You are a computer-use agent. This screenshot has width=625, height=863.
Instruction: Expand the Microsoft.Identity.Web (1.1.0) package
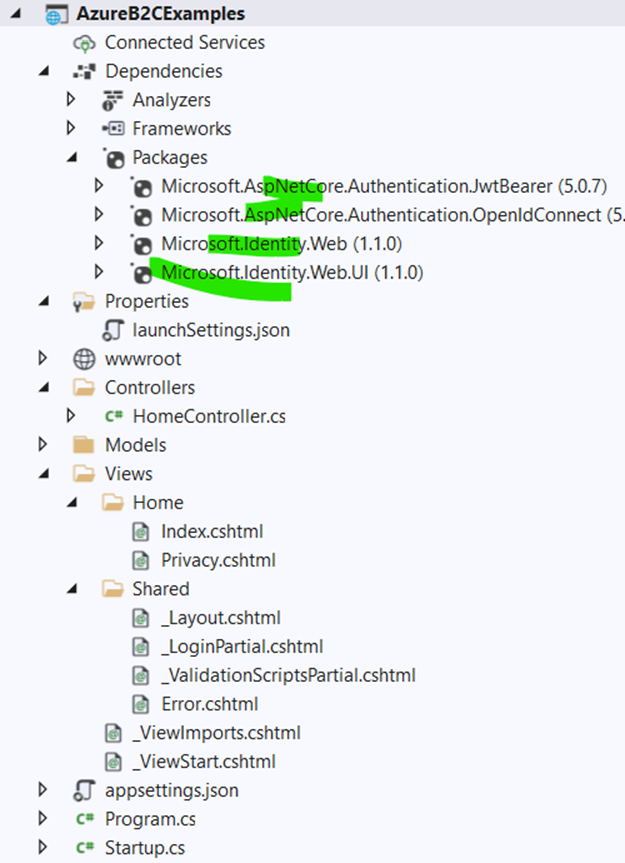pyautogui.click(x=99, y=243)
